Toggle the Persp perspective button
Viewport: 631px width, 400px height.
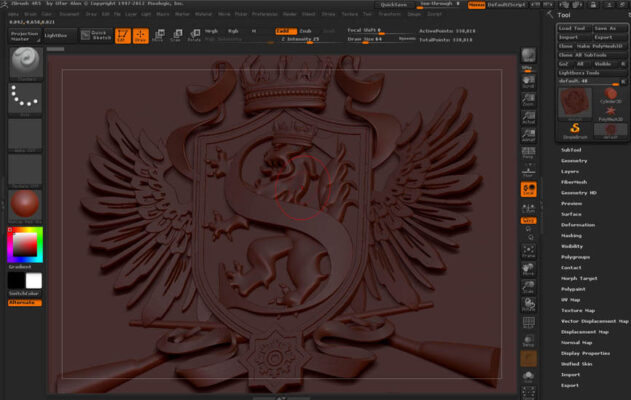(528, 153)
